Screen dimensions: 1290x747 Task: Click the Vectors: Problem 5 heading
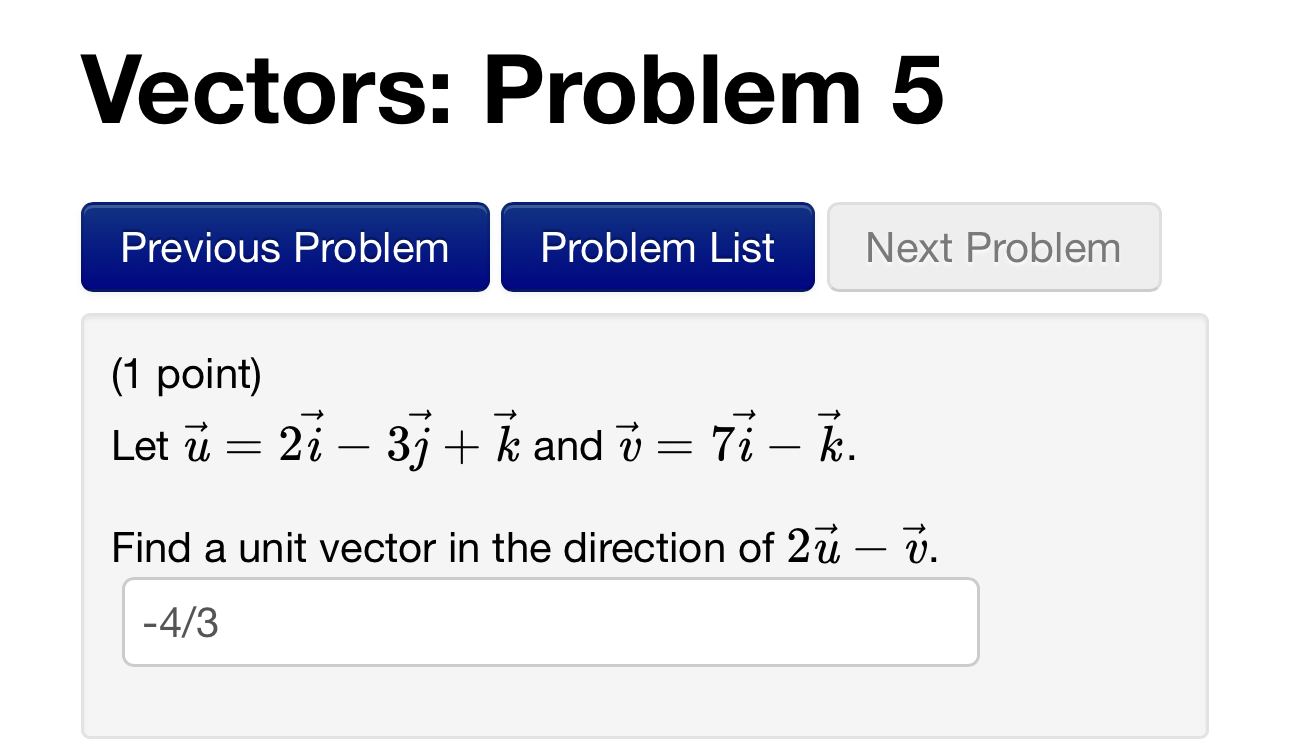pos(512,90)
